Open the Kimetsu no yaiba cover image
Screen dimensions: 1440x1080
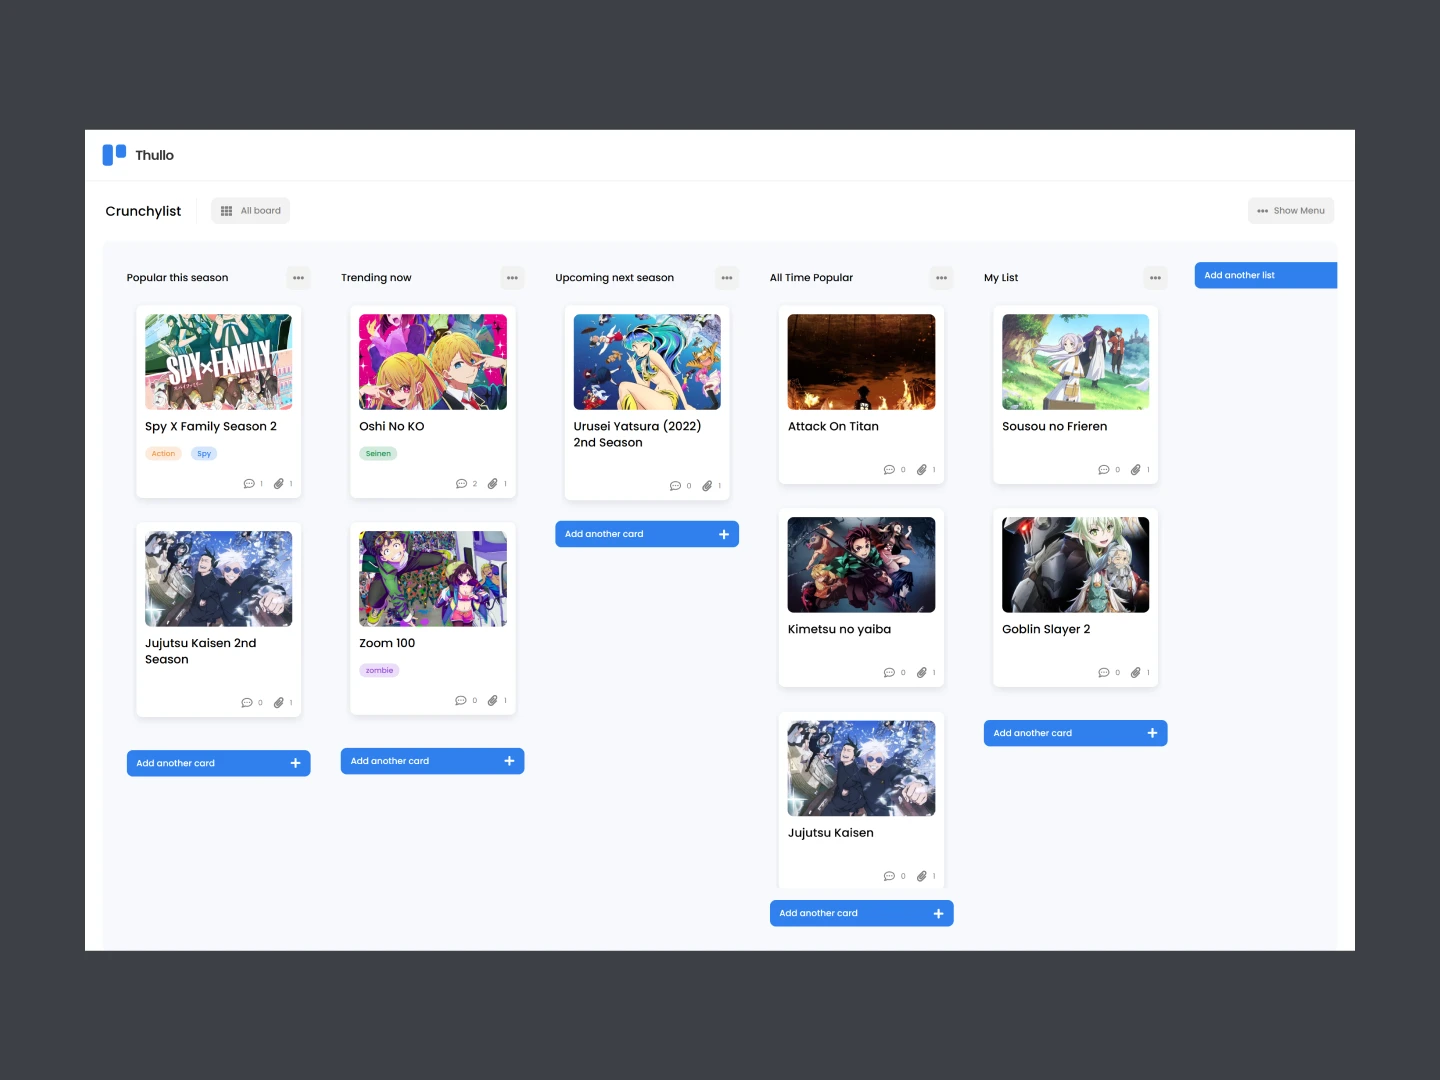[x=861, y=565]
